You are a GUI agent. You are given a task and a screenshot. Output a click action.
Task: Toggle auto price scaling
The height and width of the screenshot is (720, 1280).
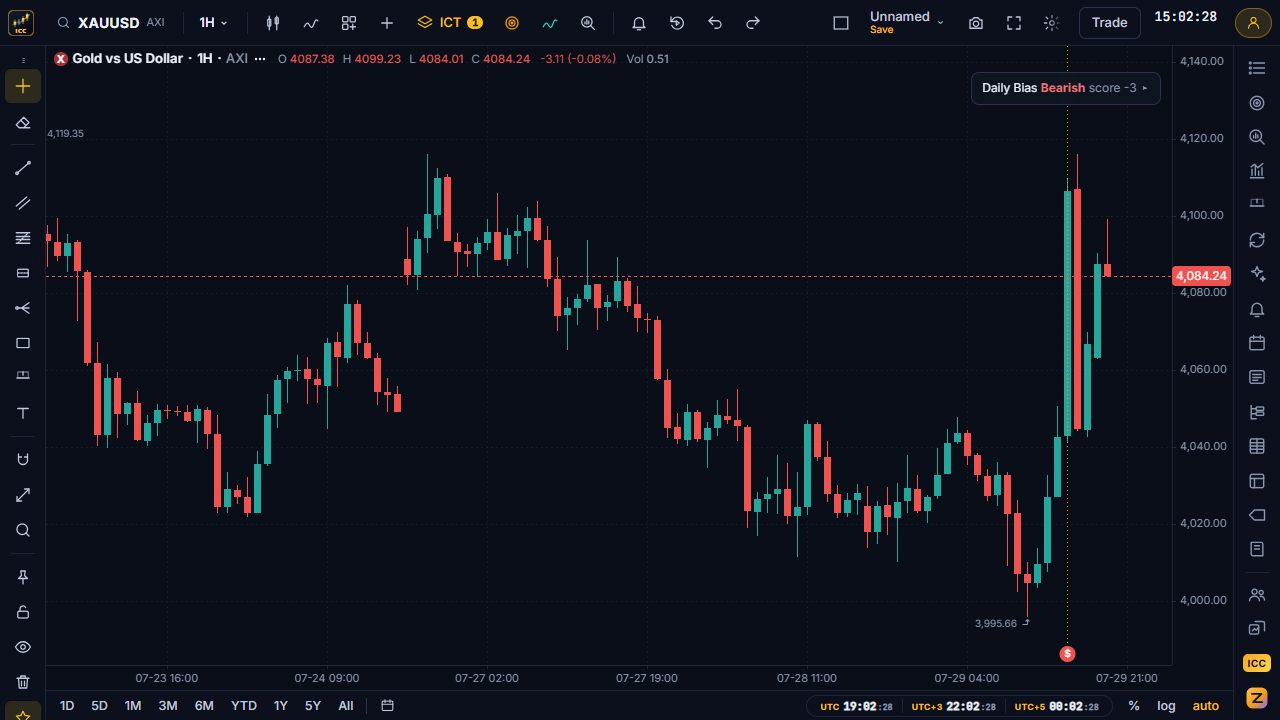[1206, 706]
